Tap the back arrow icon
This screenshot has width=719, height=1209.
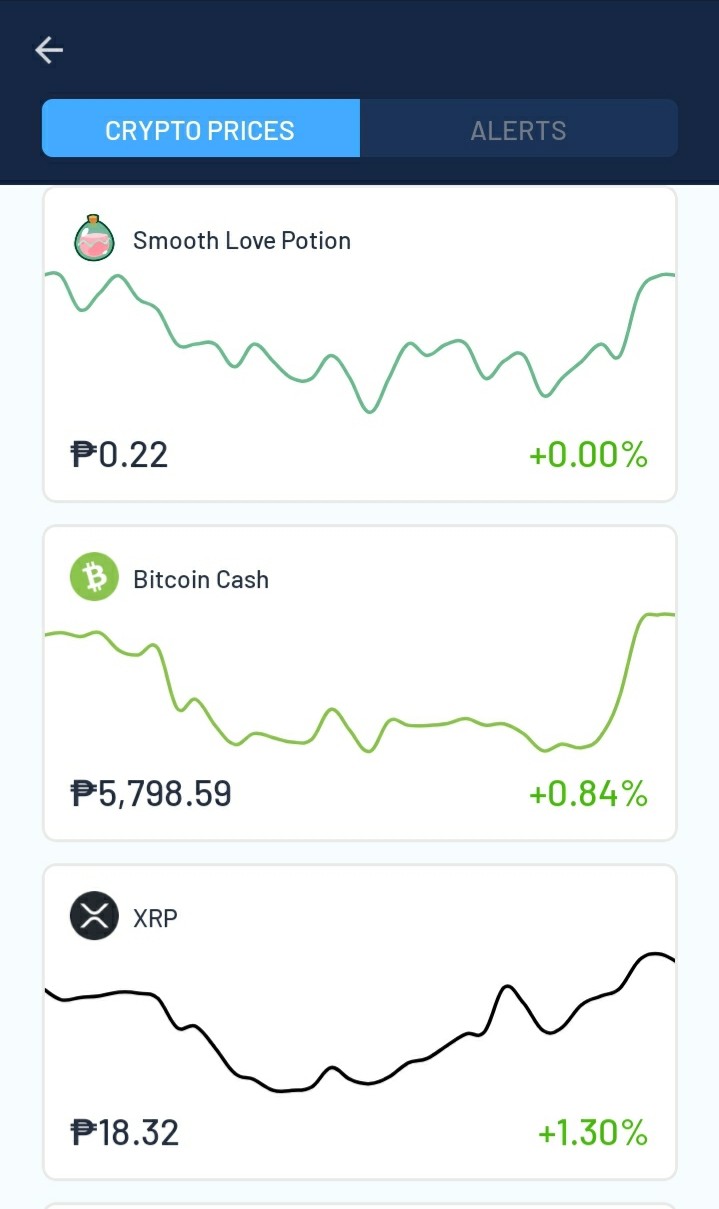[x=49, y=50]
